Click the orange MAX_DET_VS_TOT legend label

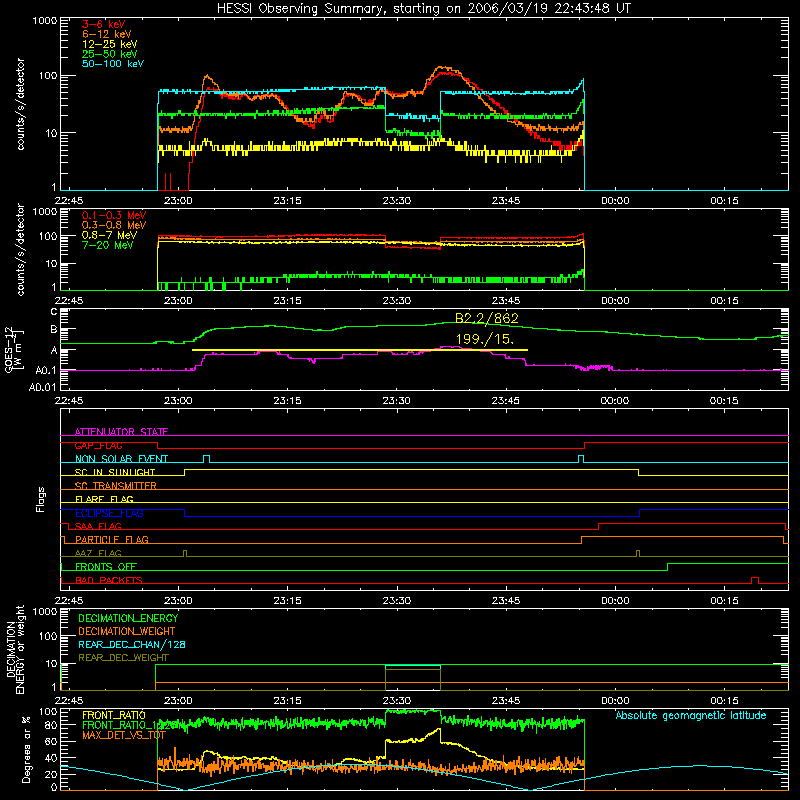pos(124,735)
